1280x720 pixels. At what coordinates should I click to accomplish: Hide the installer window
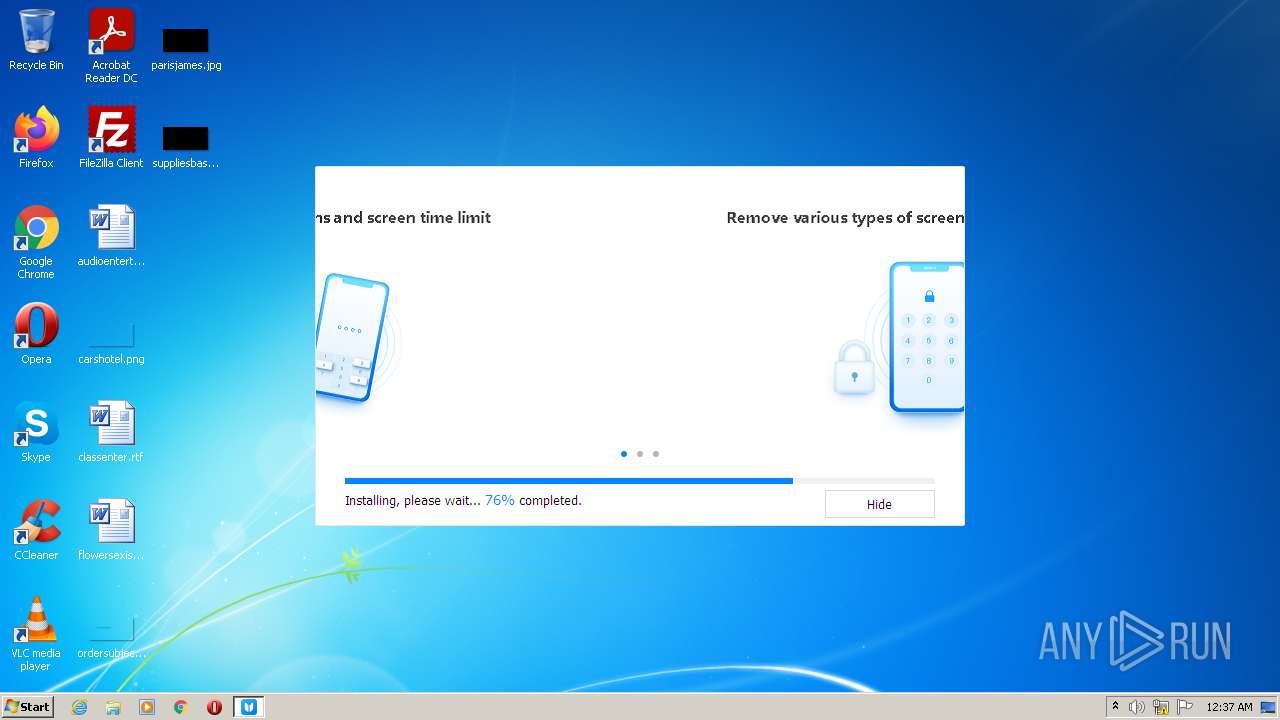point(879,504)
